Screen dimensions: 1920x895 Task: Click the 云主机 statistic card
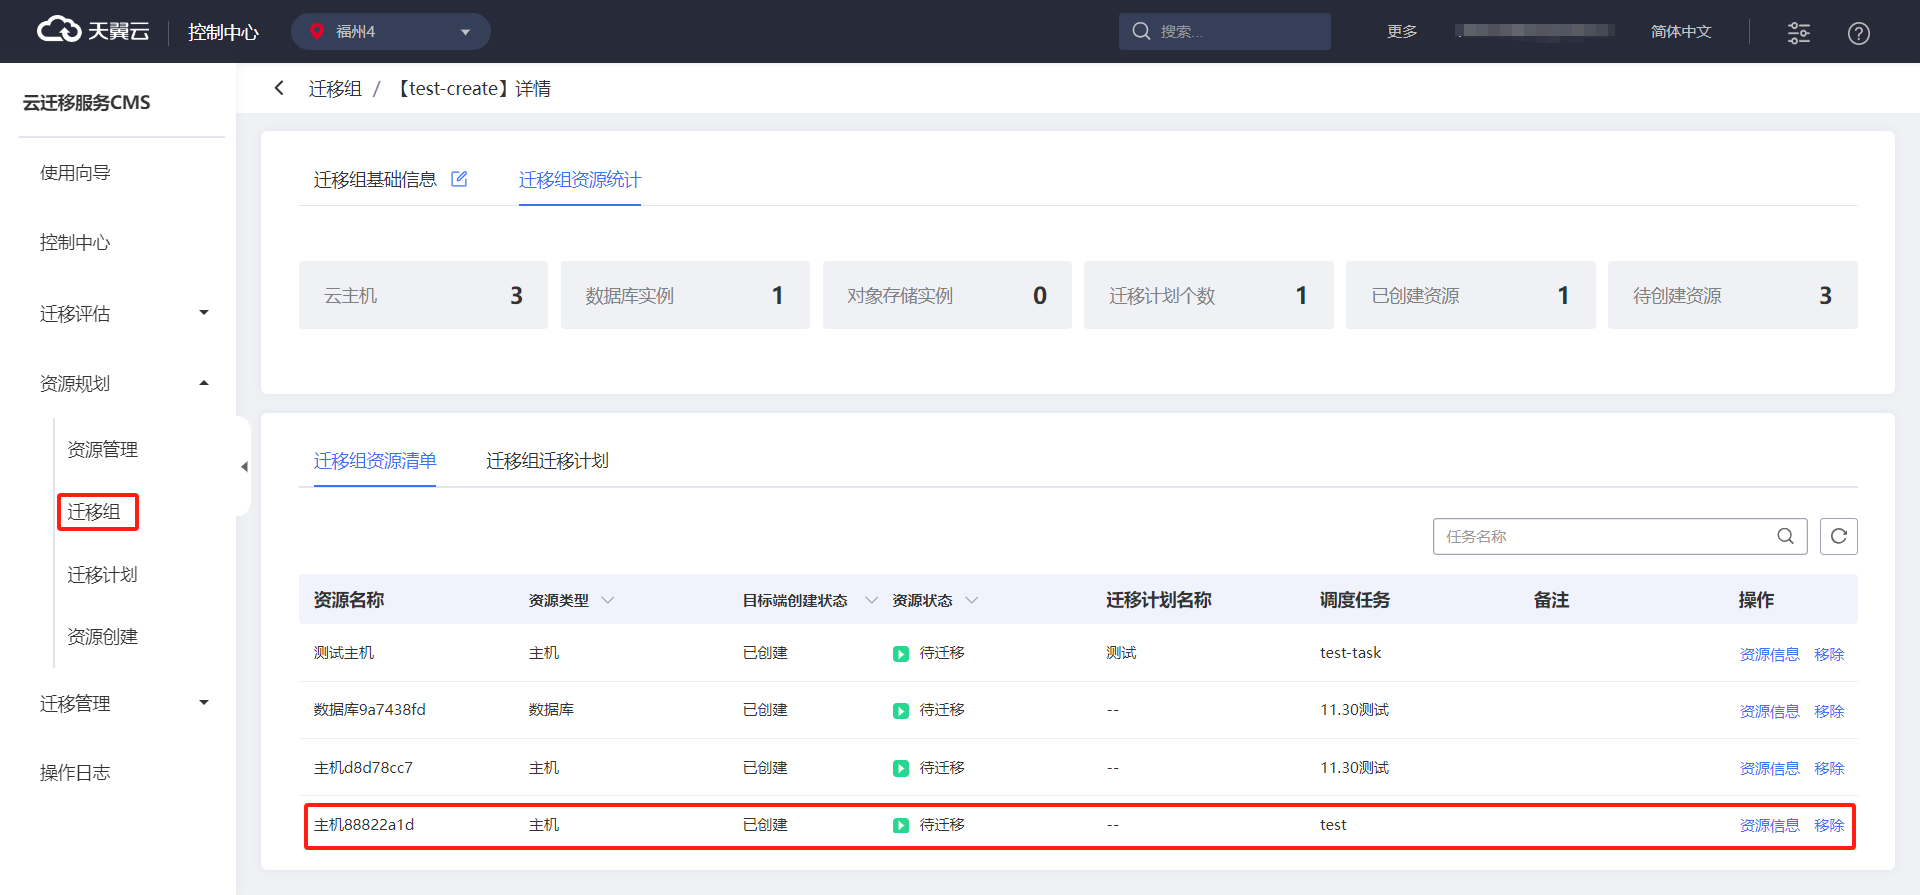[423, 295]
